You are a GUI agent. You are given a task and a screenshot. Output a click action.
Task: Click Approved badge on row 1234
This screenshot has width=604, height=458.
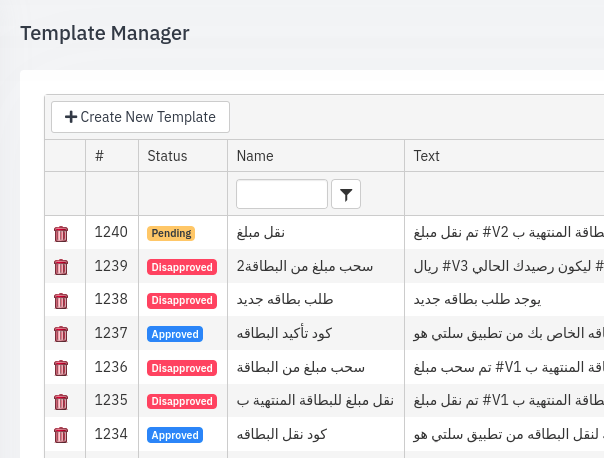coord(175,435)
